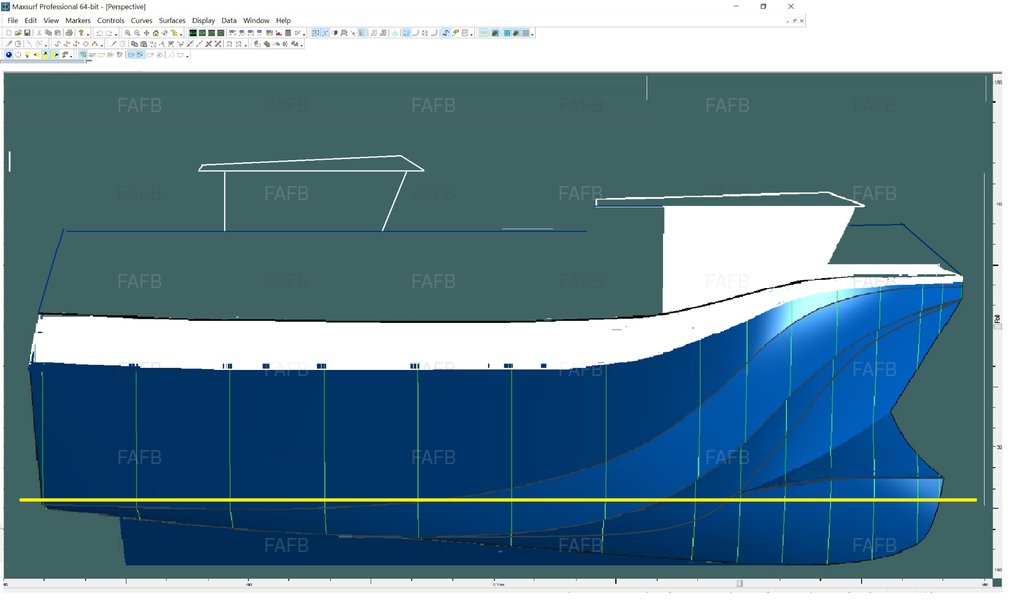Click the Save disk icon

[27, 33]
